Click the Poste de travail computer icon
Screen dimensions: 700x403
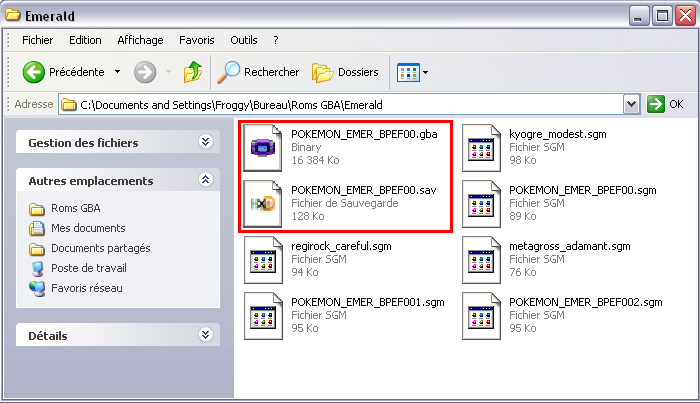(38, 269)
